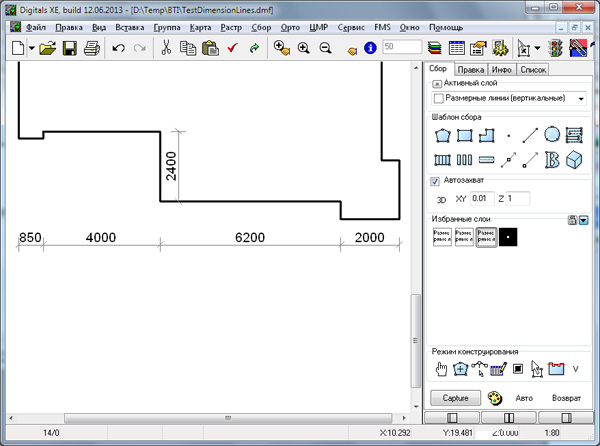Select the polygon collection template
This screenshot has height=446, width=600.
click(442, 135)
